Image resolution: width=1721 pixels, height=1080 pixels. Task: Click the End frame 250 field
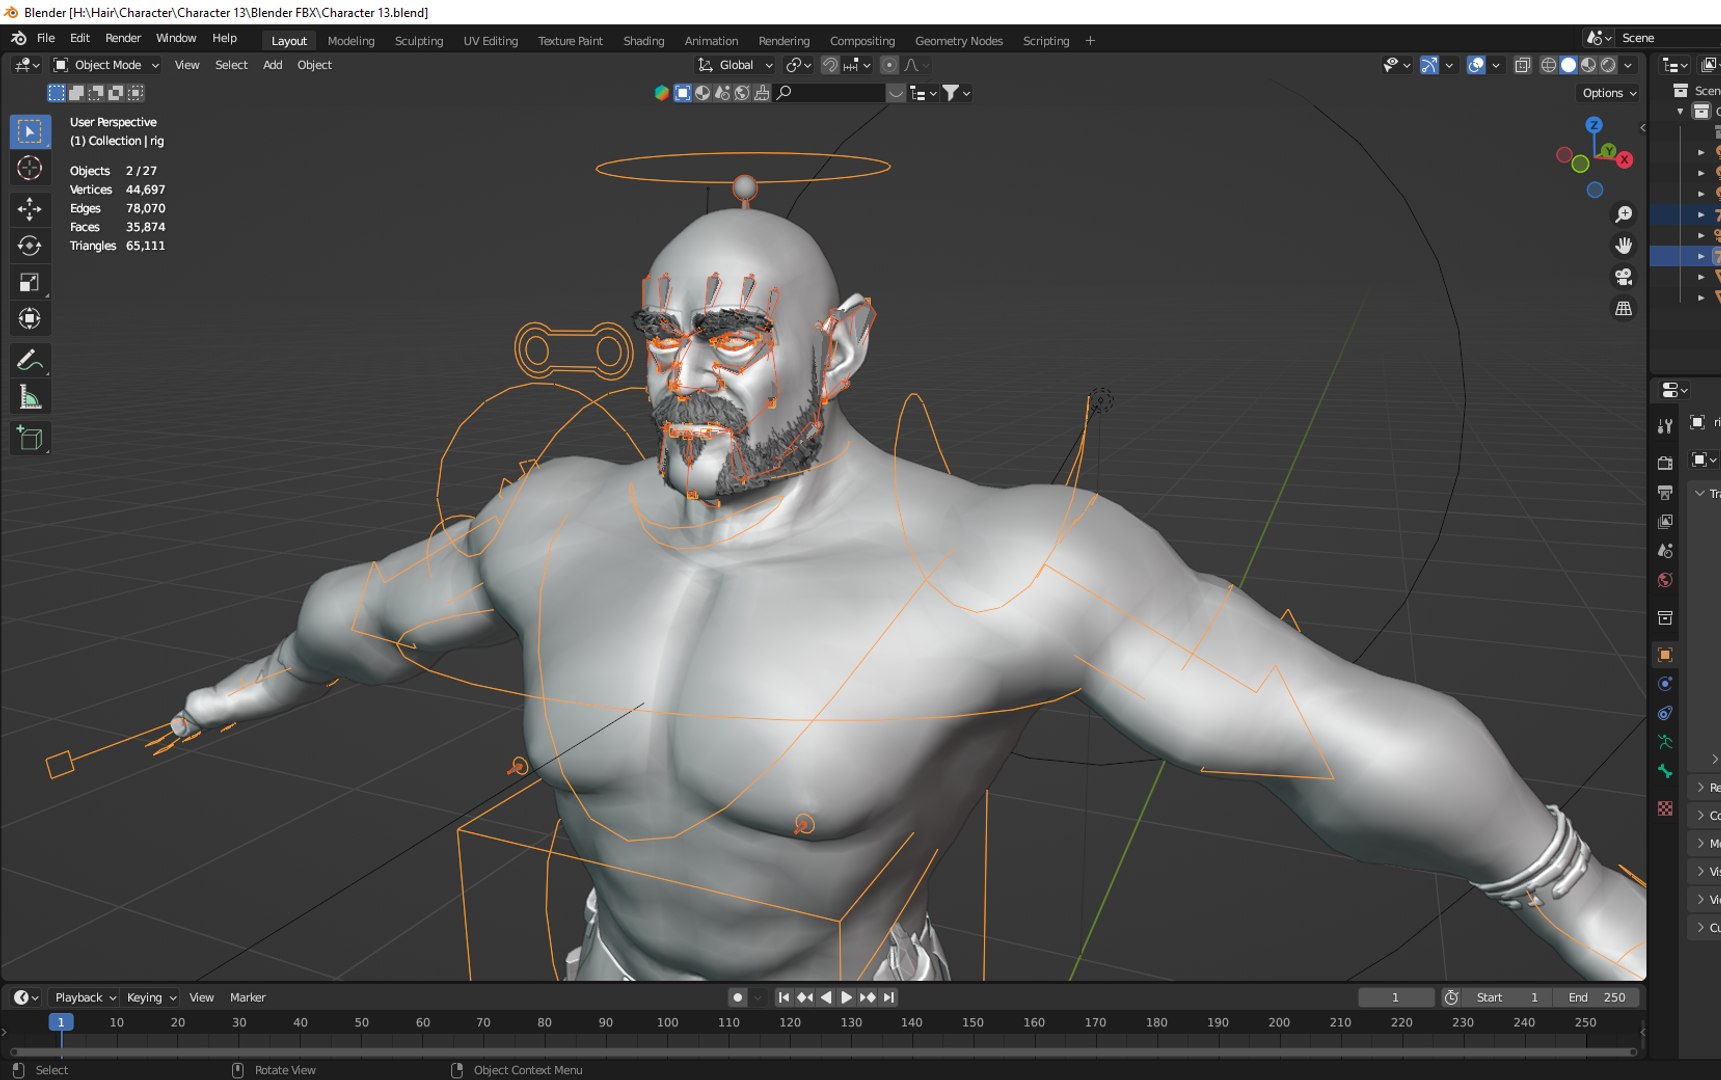tap(1597, 997)
